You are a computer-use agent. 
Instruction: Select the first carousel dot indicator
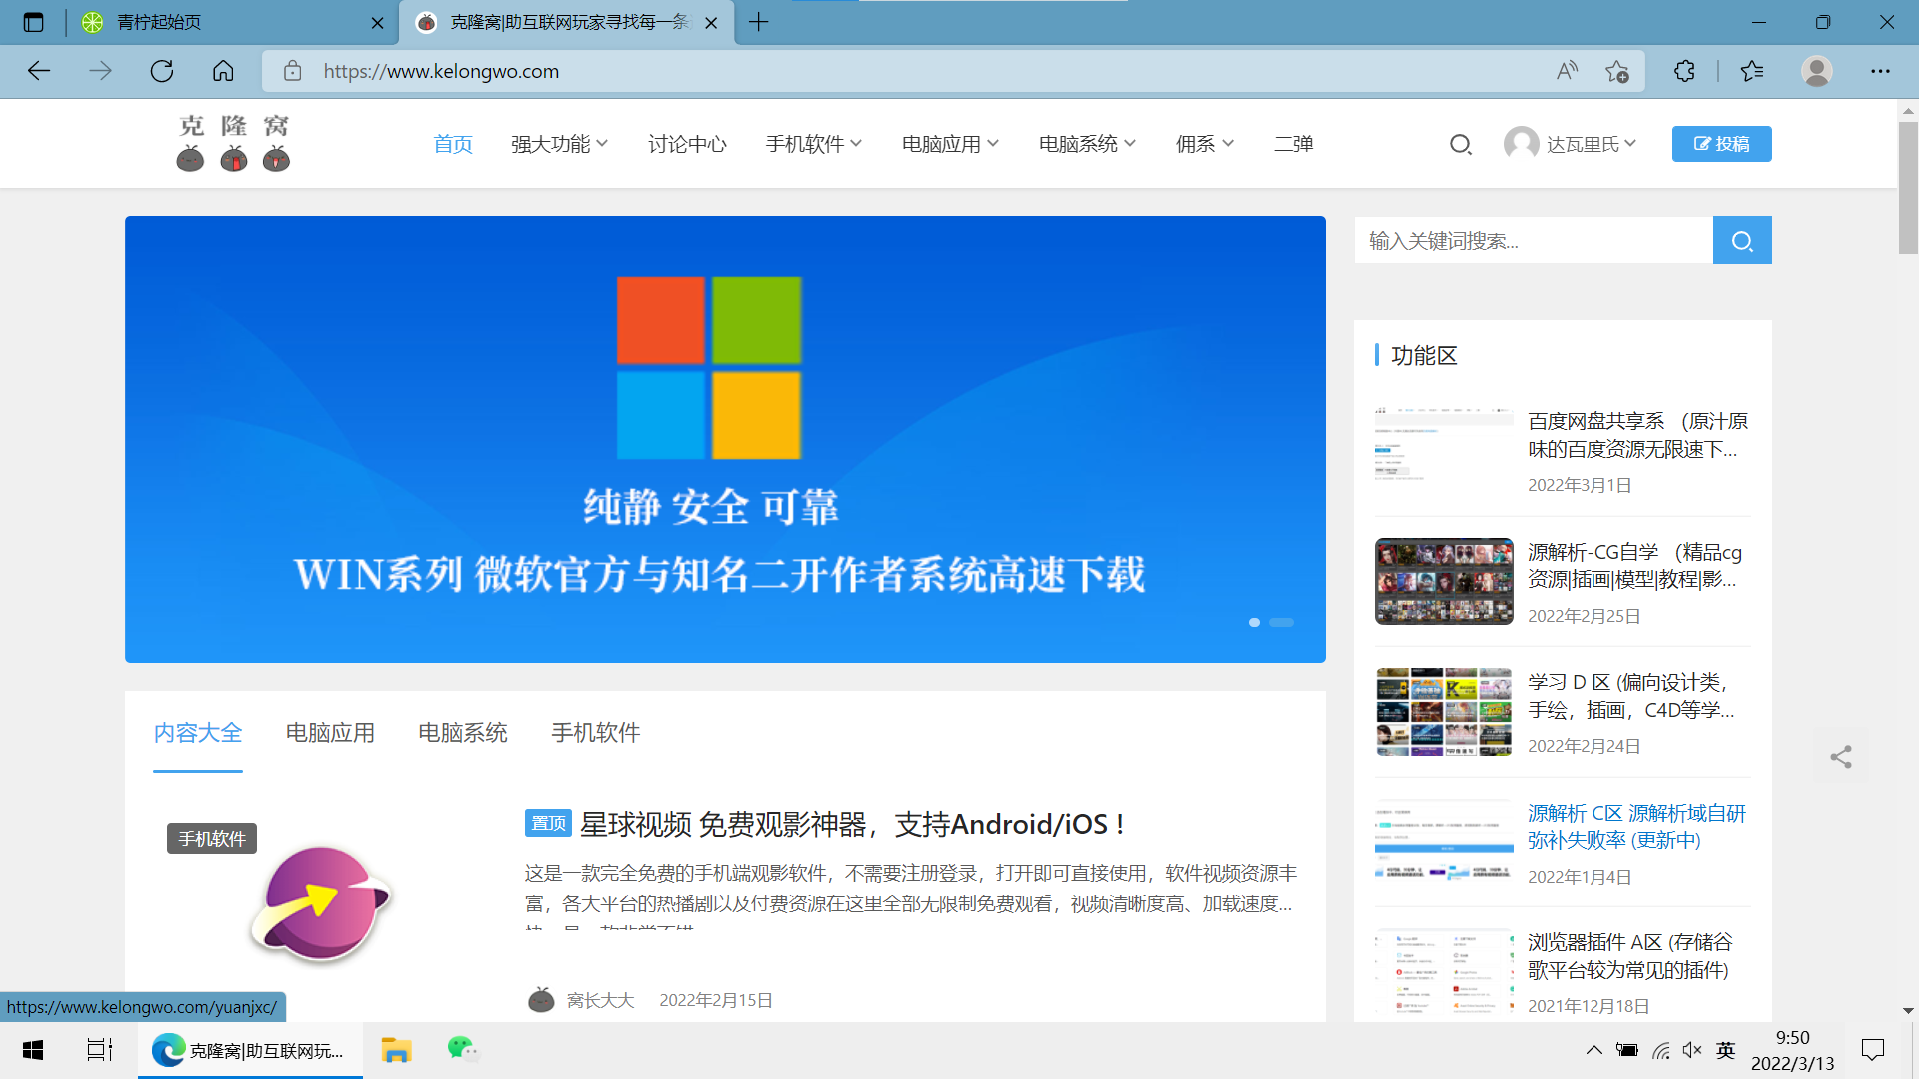tap(1254, 622)
